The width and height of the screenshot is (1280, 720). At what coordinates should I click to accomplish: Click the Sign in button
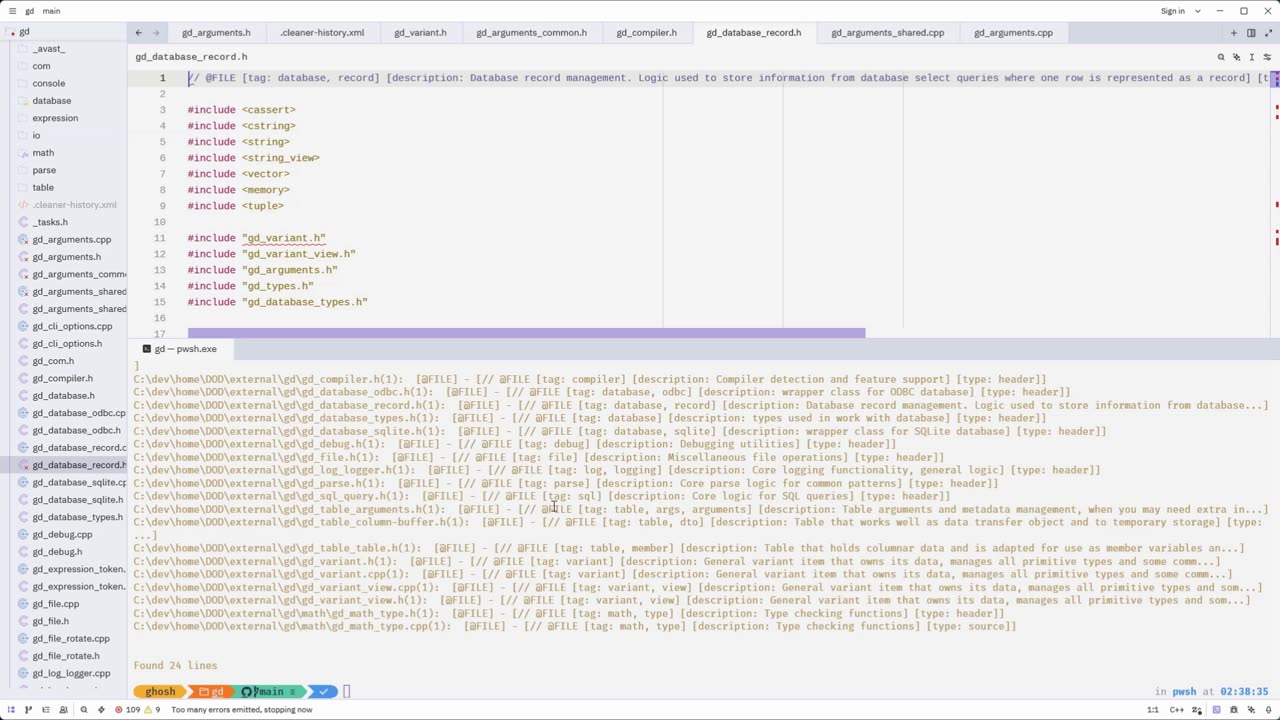click(x=1173, y=11)
